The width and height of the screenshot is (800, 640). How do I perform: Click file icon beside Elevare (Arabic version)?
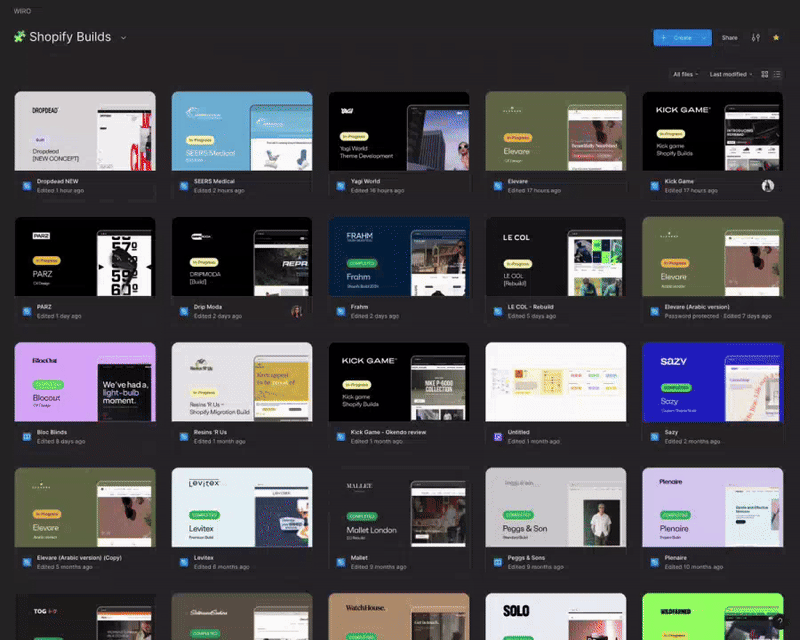(655, 311)
